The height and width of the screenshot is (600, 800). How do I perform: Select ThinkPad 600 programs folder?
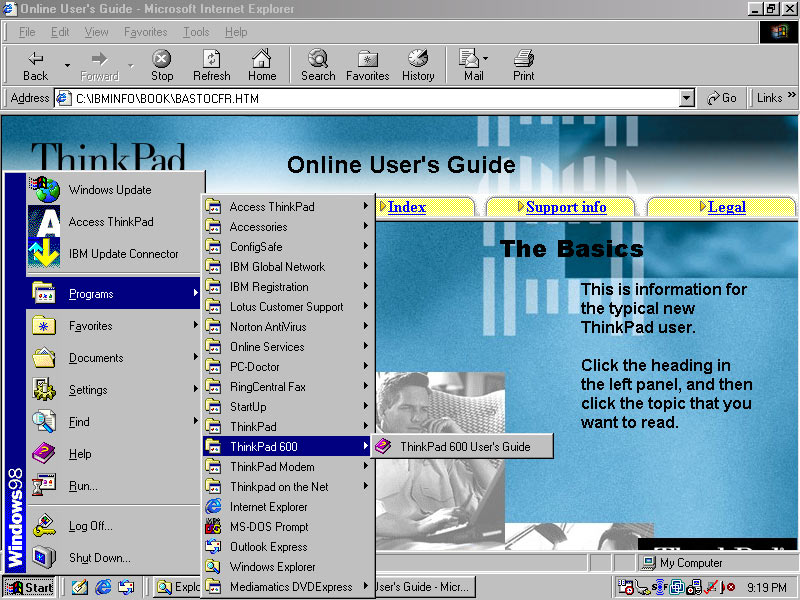288,446
